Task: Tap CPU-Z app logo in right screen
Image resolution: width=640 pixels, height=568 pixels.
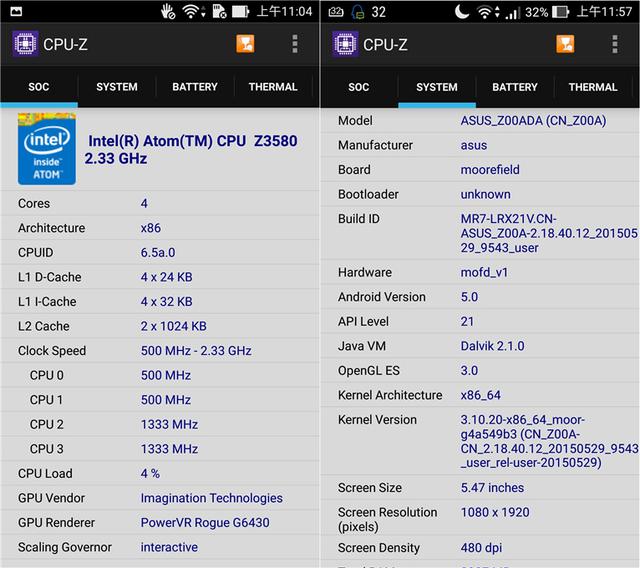Action: tap(345, 44)
